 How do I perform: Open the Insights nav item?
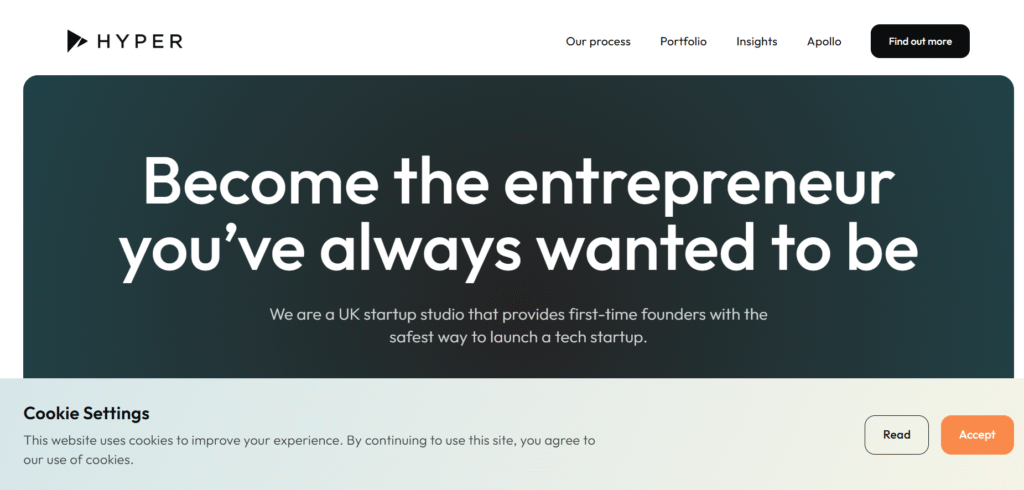(757, 42)
